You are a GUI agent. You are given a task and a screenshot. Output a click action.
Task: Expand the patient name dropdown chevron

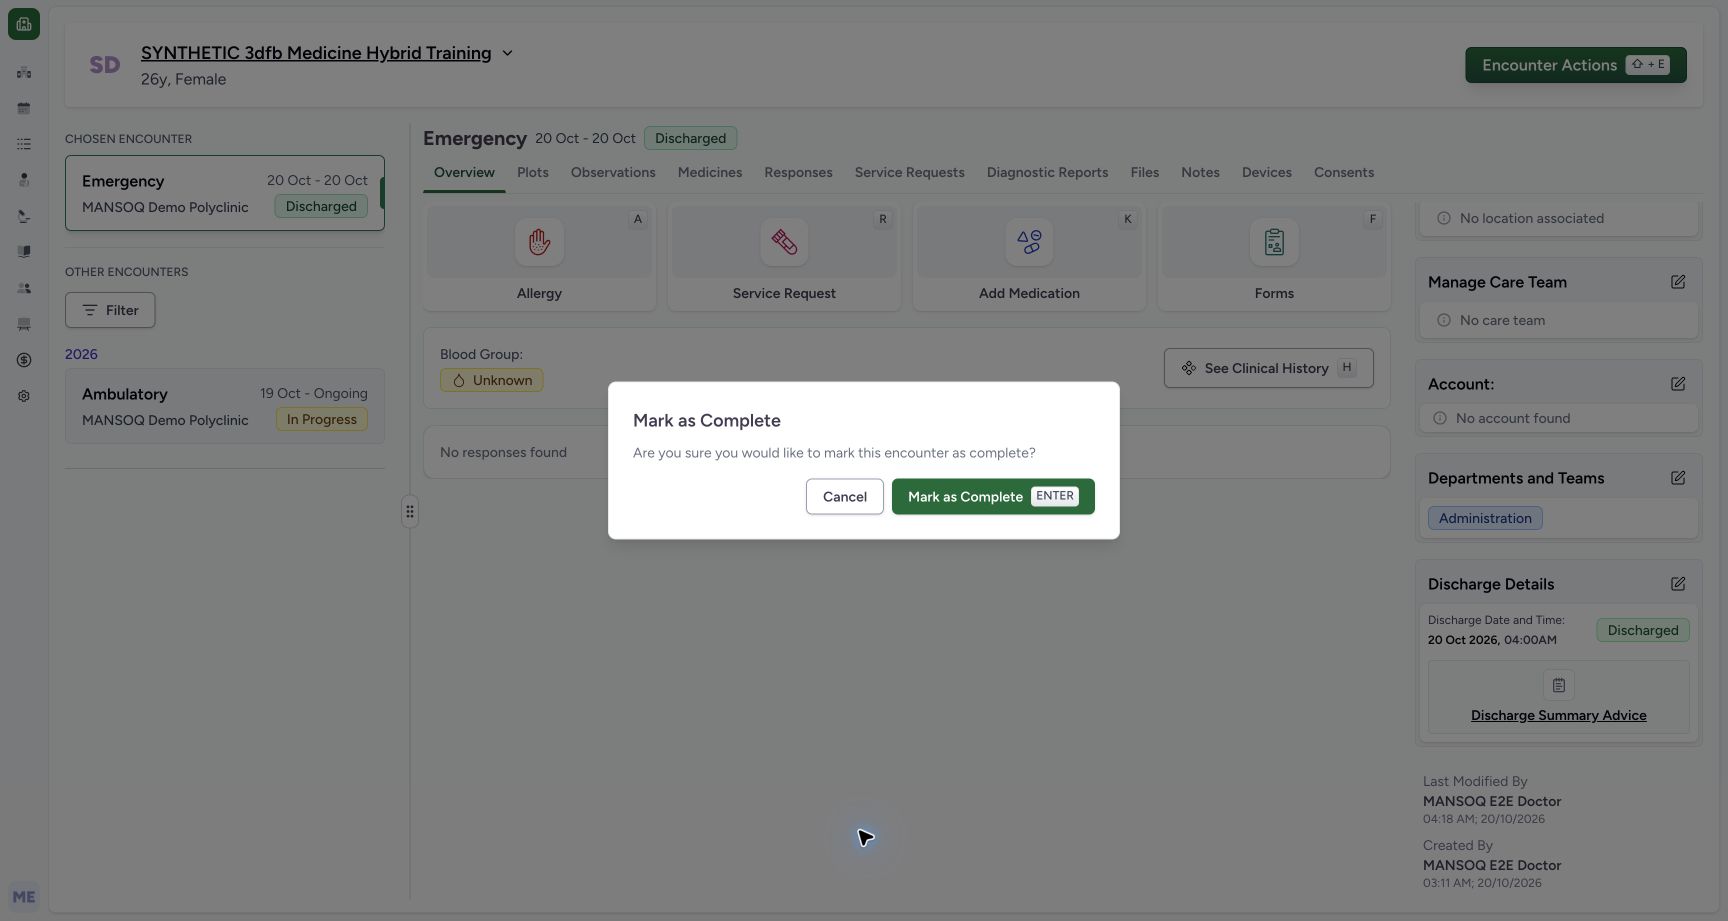507,53
